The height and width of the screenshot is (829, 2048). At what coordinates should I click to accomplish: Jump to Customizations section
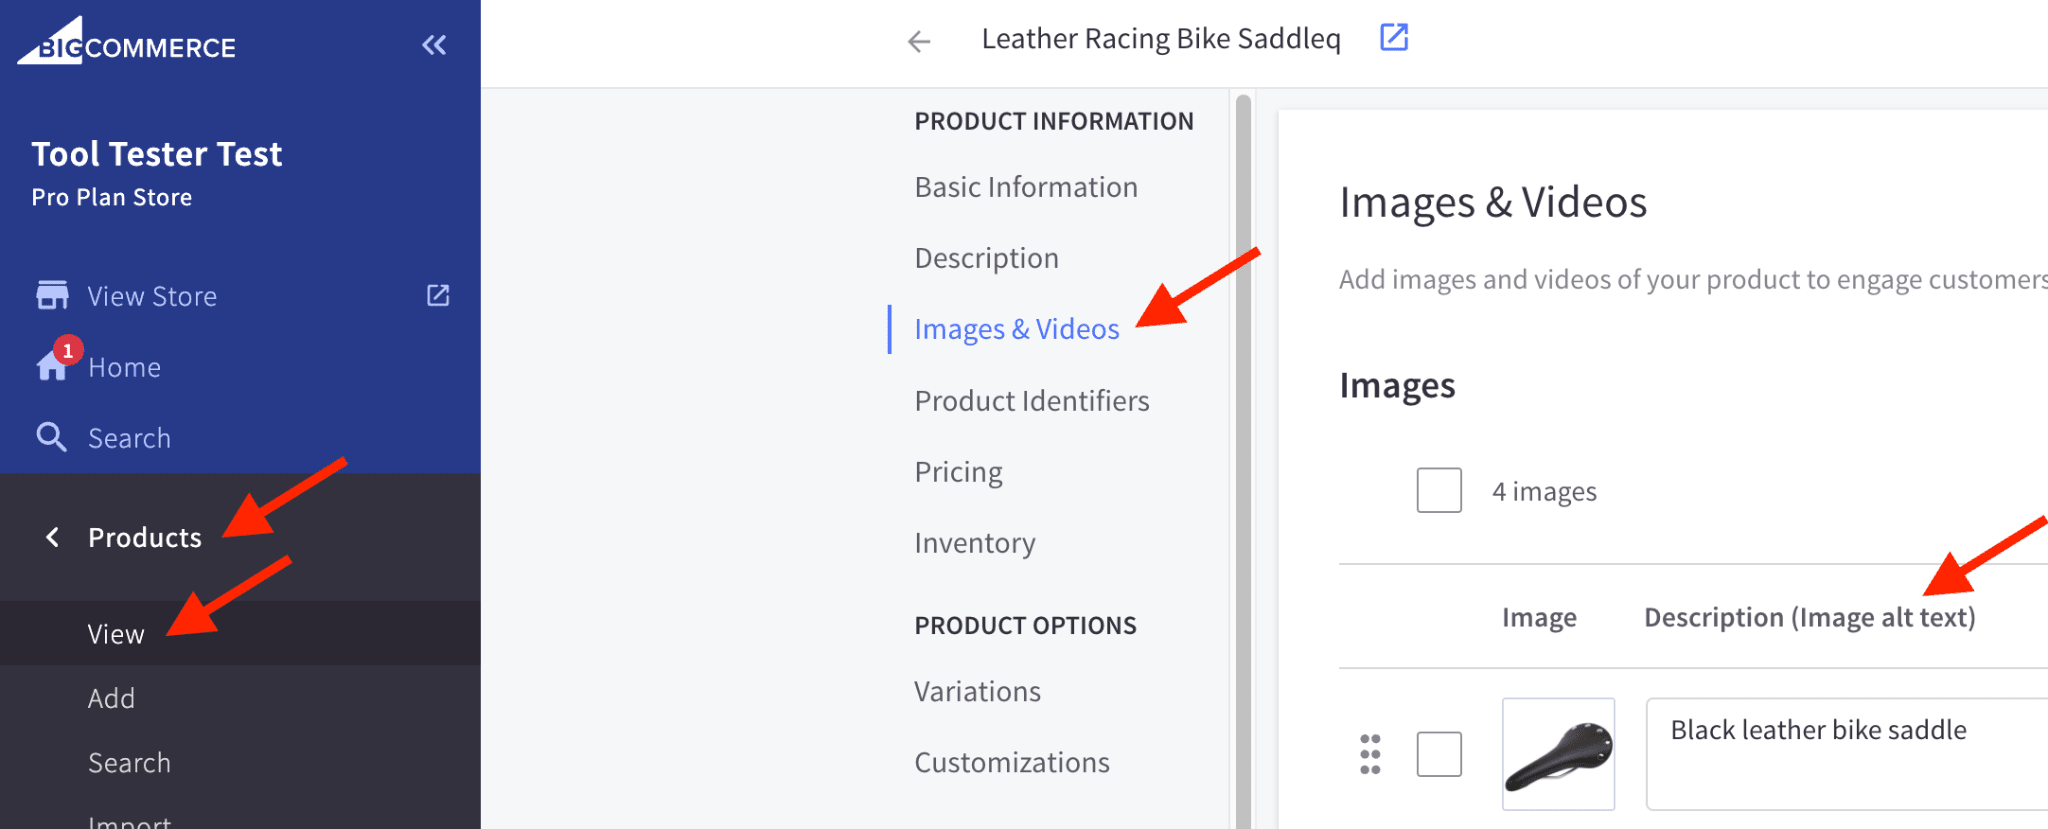click(1012, 762)
